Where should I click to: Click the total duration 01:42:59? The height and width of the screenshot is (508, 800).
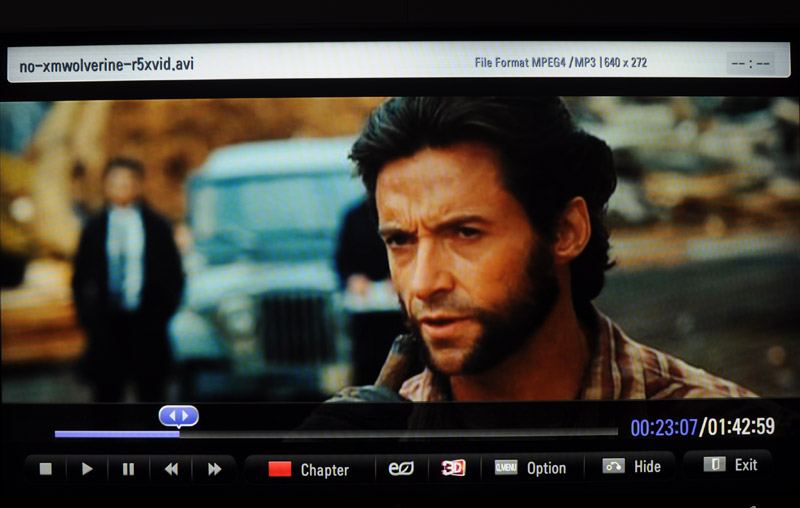tap(740, 426)
